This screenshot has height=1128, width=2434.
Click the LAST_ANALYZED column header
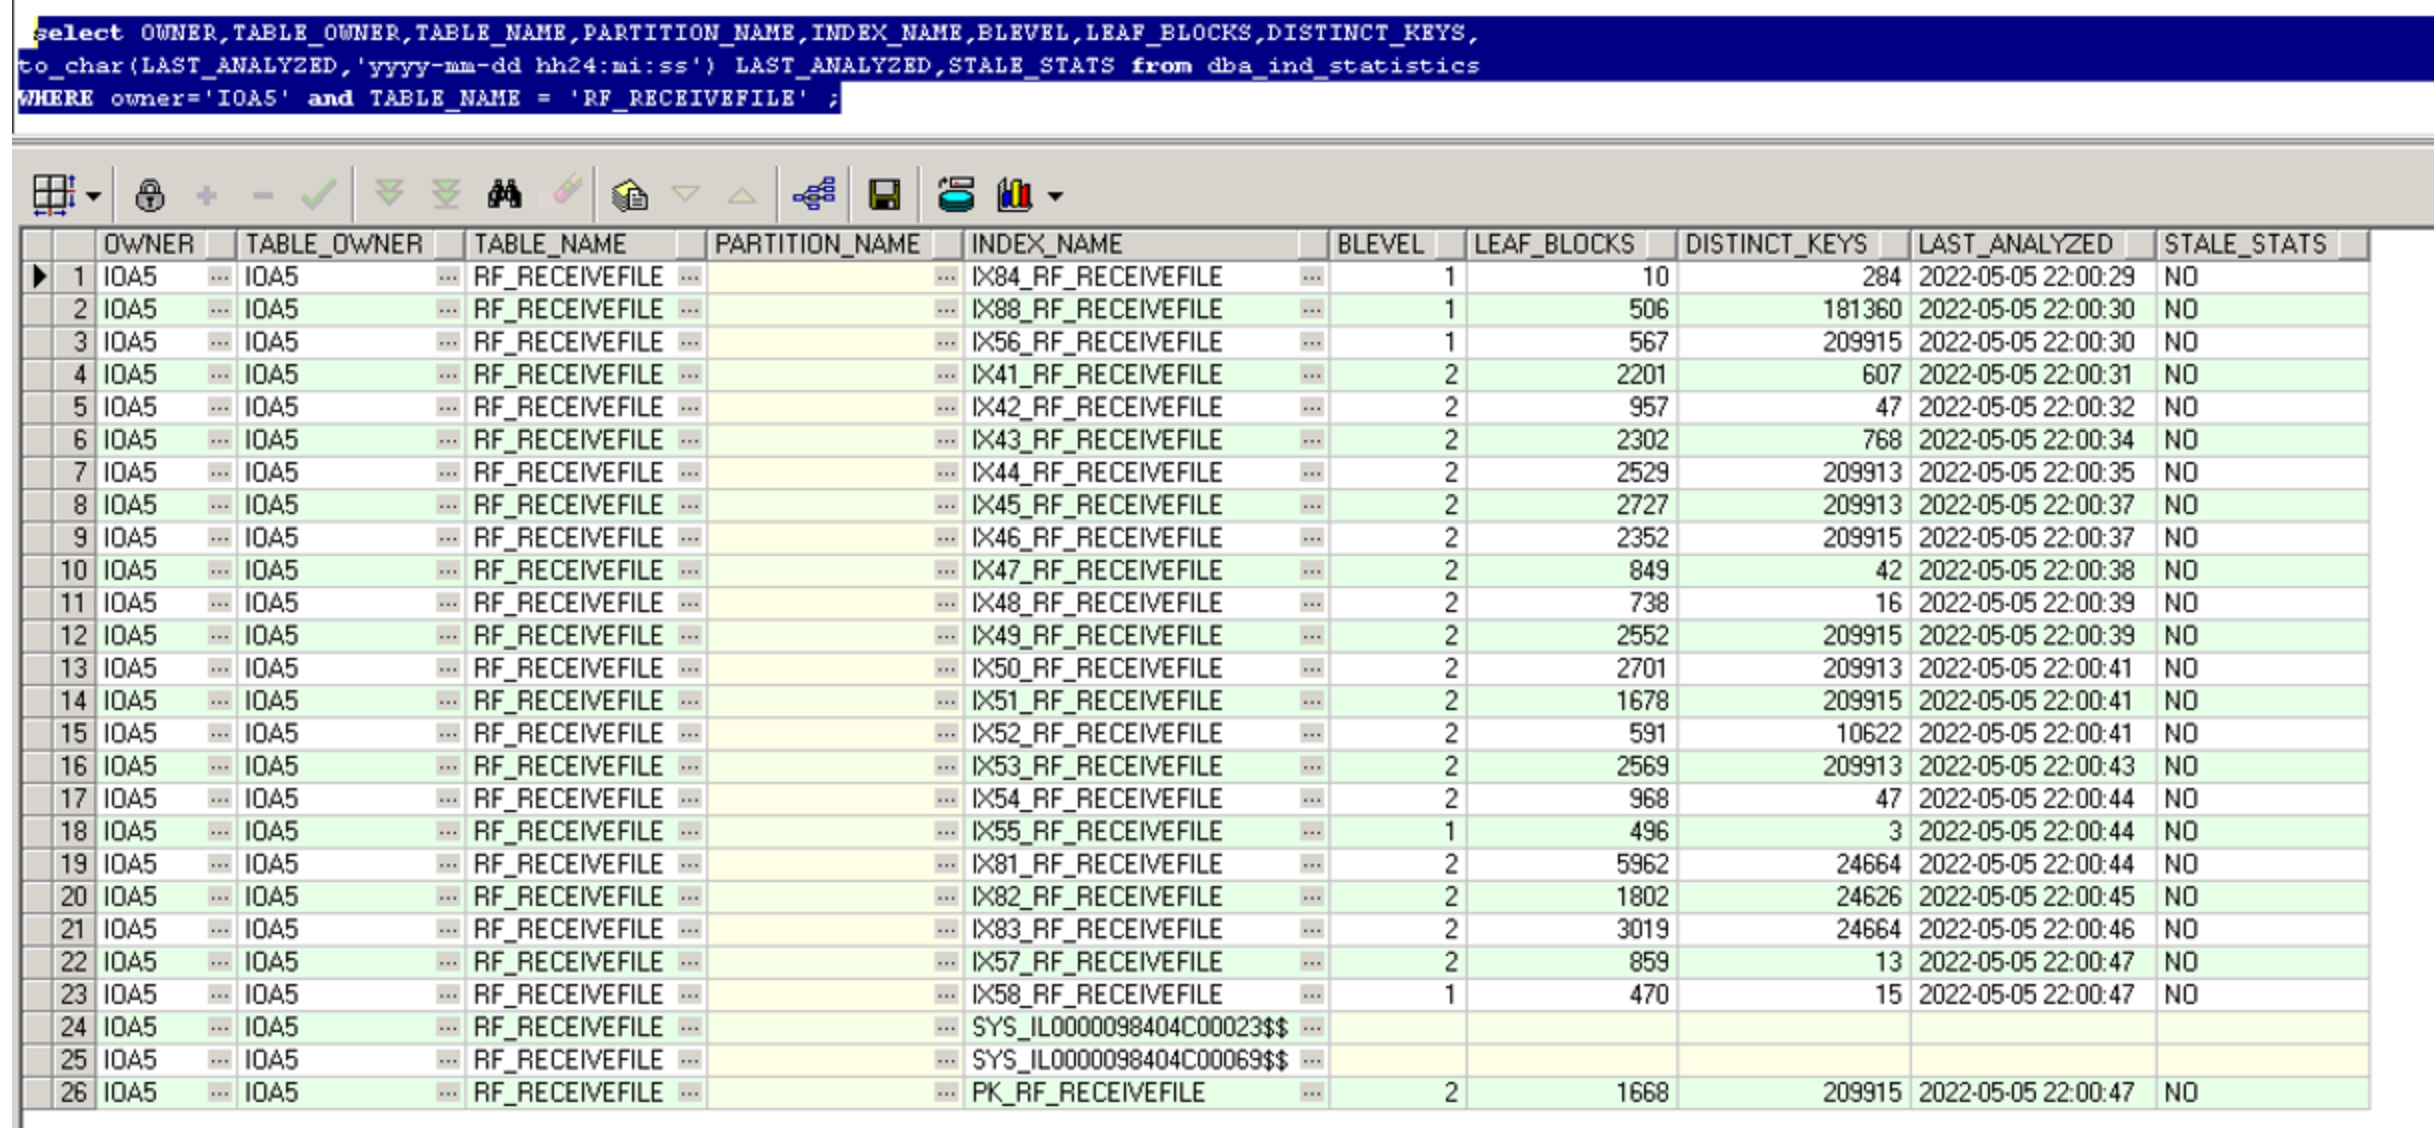pos(2014,244)
